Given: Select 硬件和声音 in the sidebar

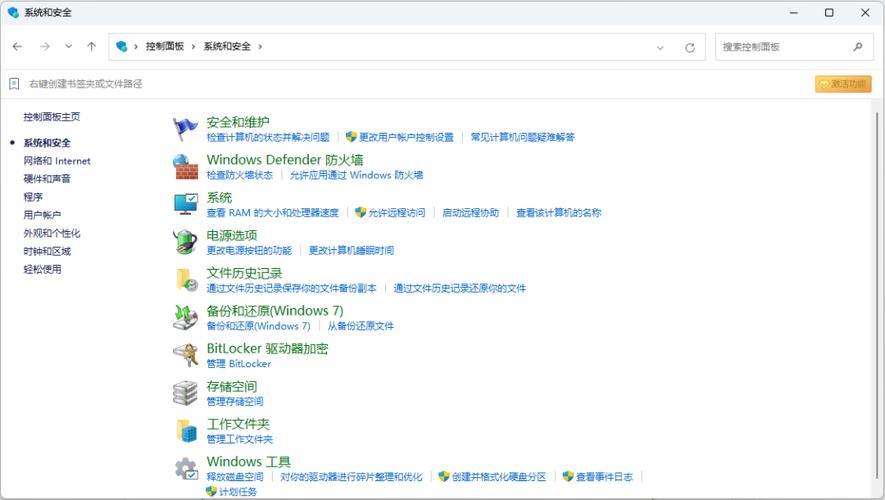Looking at the screenshot, I should [x=47, y=179].
